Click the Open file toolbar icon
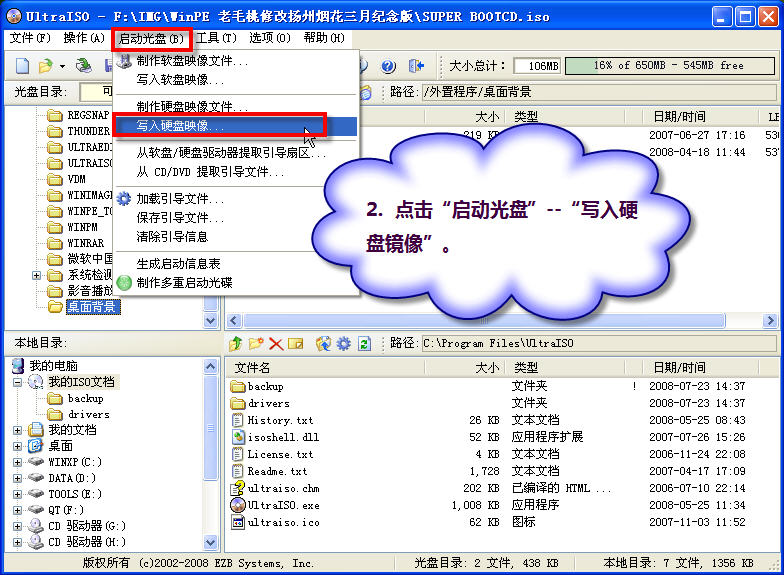 click(45, 66)
